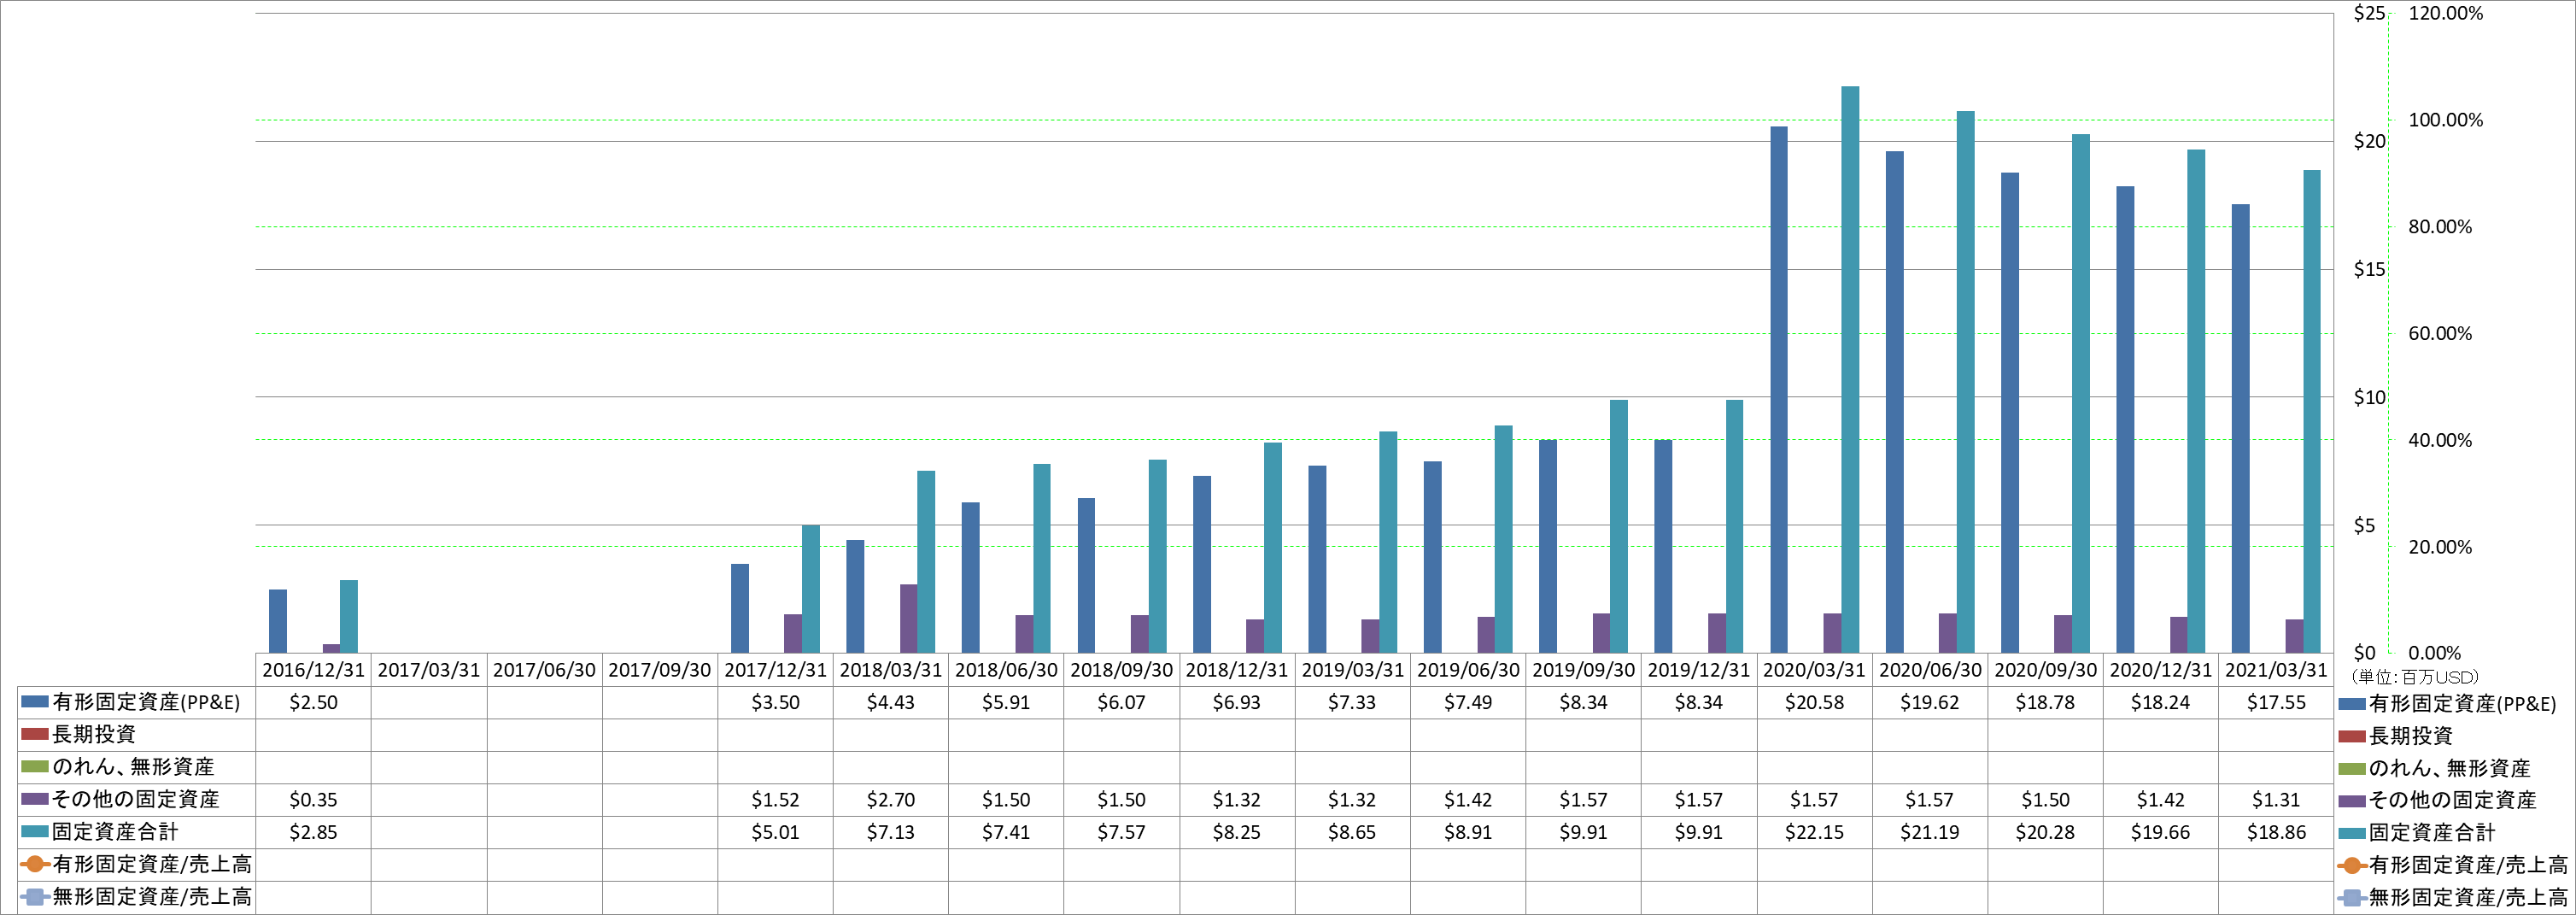This screenshot has height=915, width=2576.
Task: Click the $18.86 固定資産合計 cell
Action: pos(2276,832)
